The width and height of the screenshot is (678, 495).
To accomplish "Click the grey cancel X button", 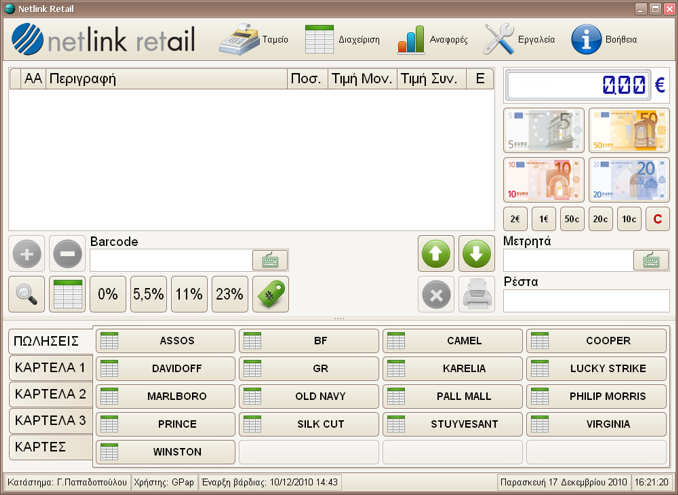I will (436, 294).
